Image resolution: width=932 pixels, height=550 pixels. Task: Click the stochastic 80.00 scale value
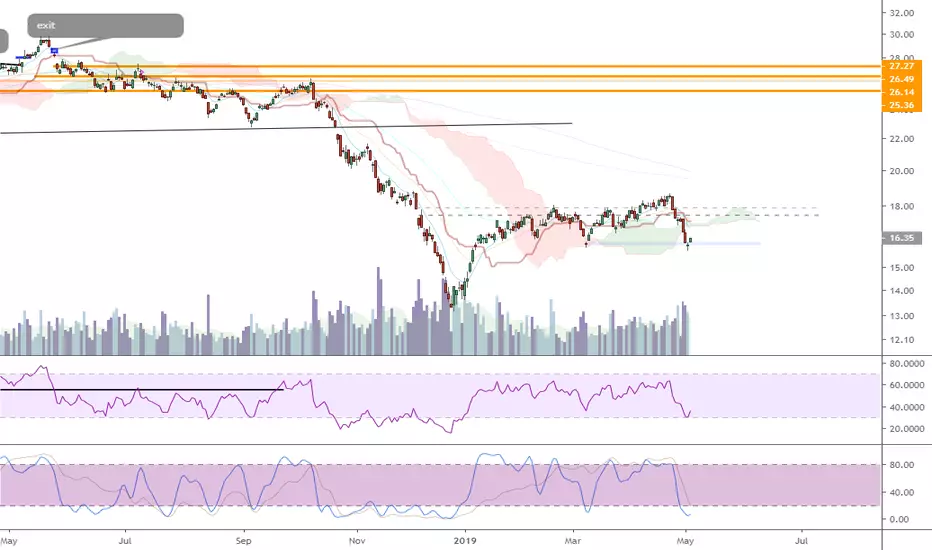point(901,465)
